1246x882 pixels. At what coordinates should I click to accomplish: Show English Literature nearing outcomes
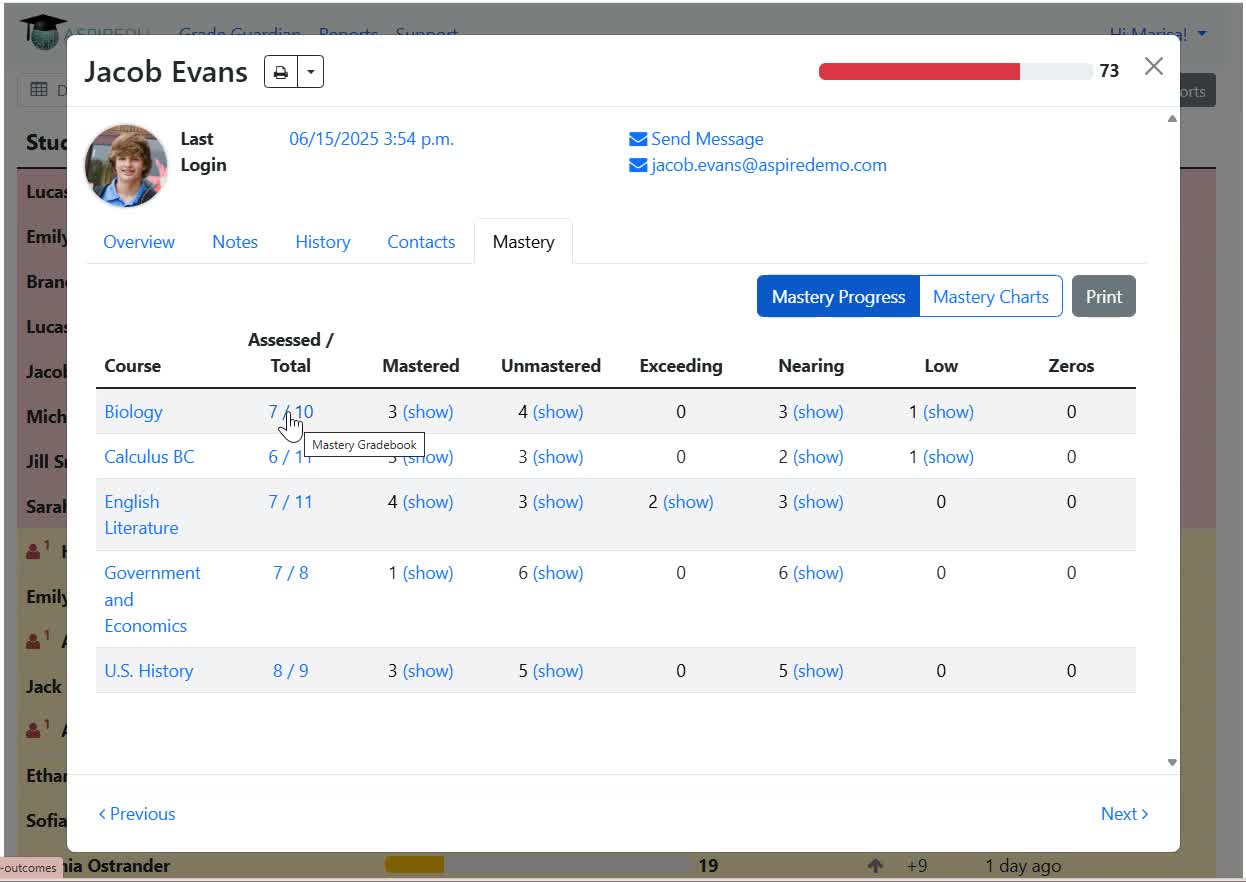[818, 502]
